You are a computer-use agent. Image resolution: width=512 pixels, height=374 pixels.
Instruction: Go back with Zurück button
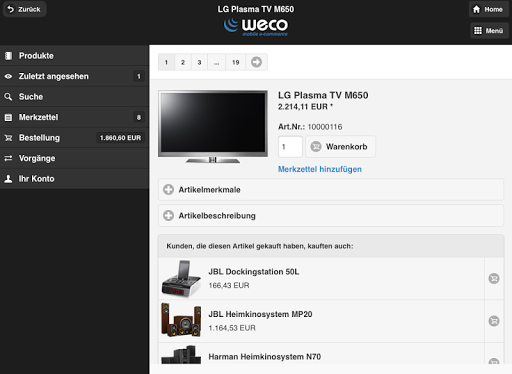24,9
